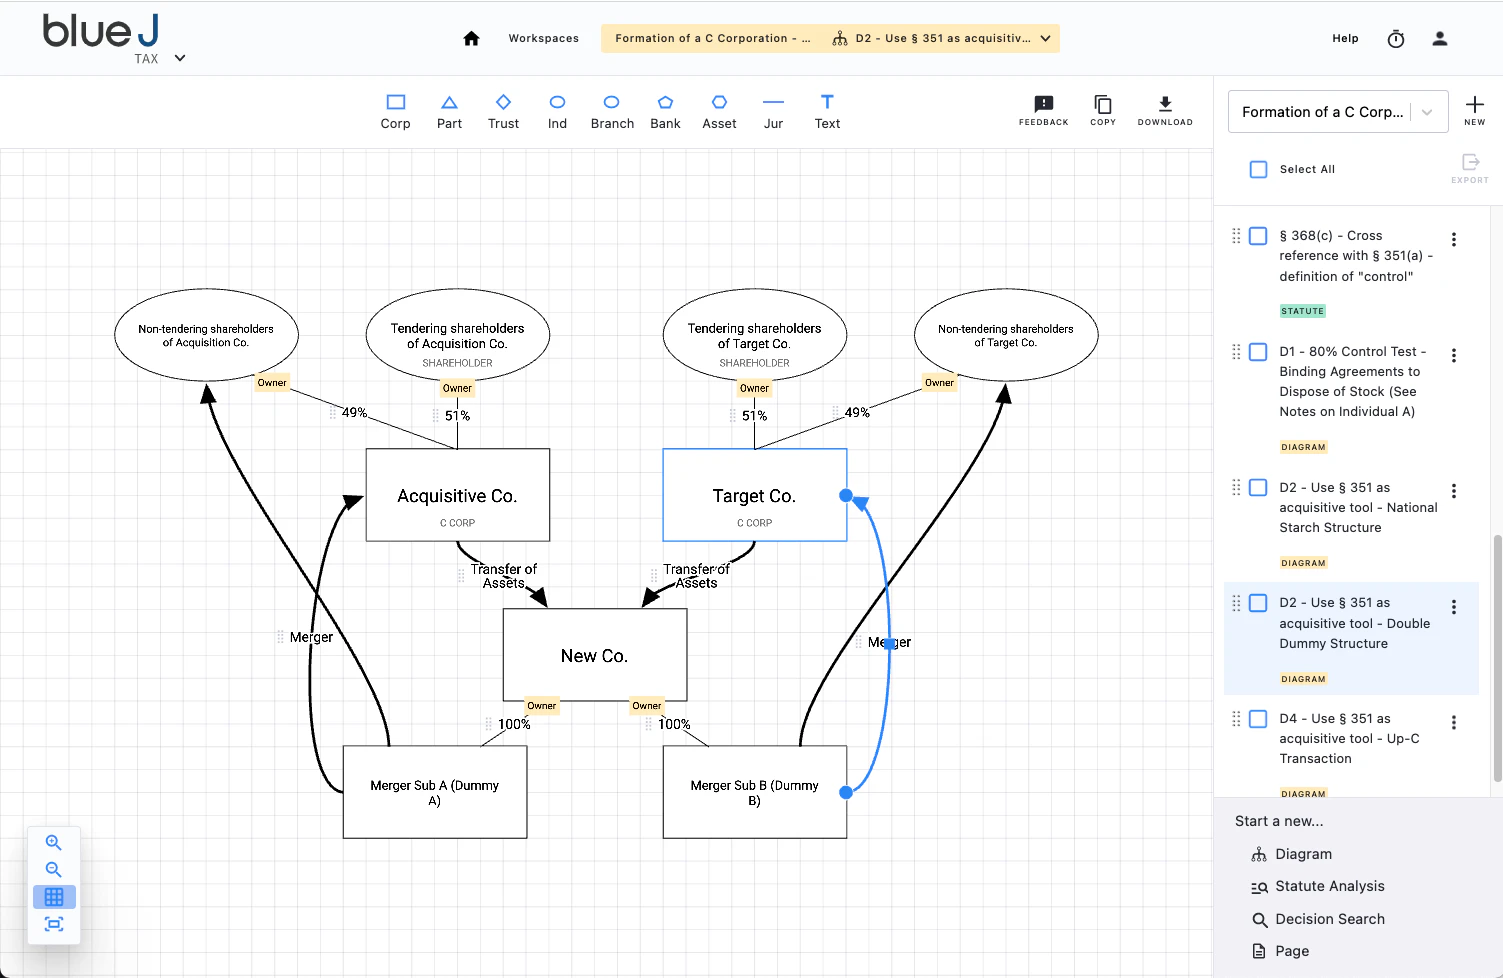This screenshot has width=1503, height=978.
Task: Open the Help menu
Action: click(x=1345, y=39)
